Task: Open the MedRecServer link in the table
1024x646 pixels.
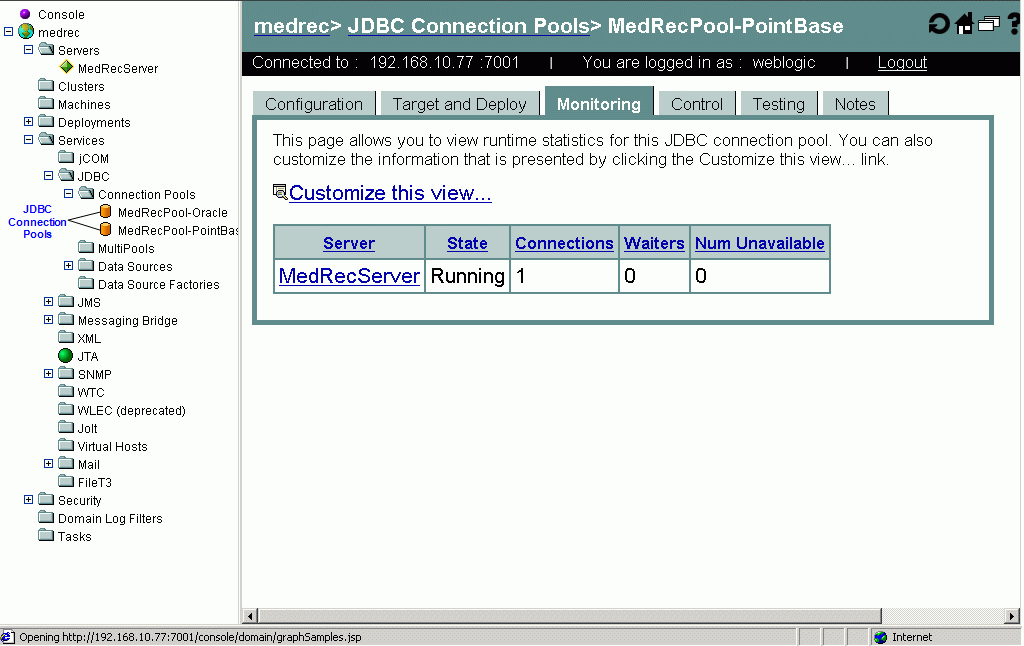Action: coord(349,276)
